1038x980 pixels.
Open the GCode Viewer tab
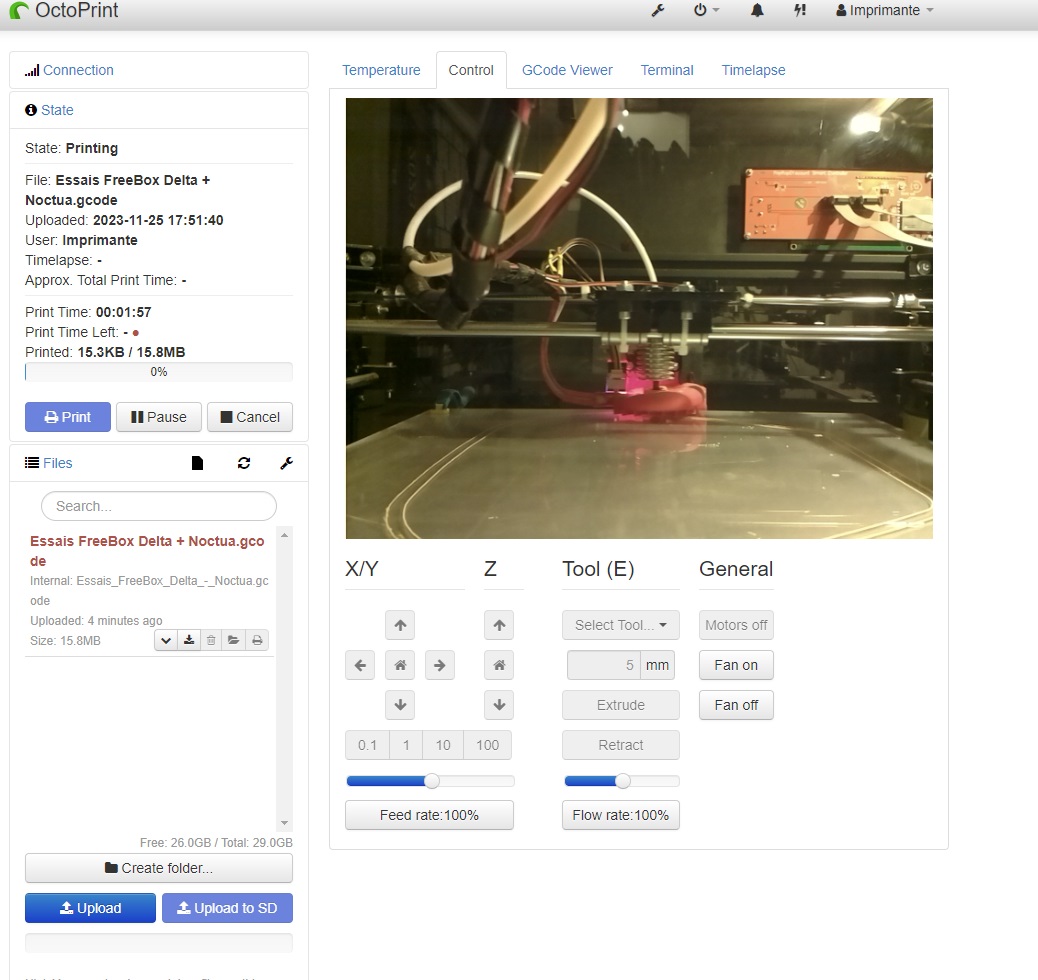[x=567, y=70]
